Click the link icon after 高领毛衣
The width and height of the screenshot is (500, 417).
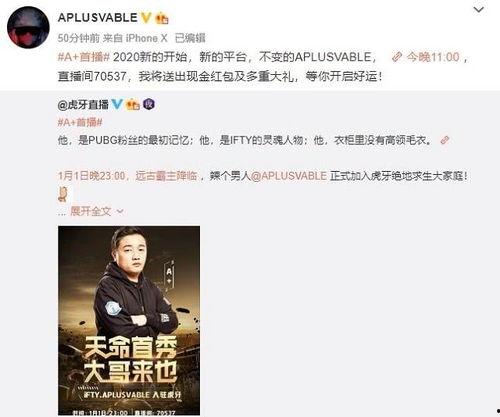click(x=445, y=140)
